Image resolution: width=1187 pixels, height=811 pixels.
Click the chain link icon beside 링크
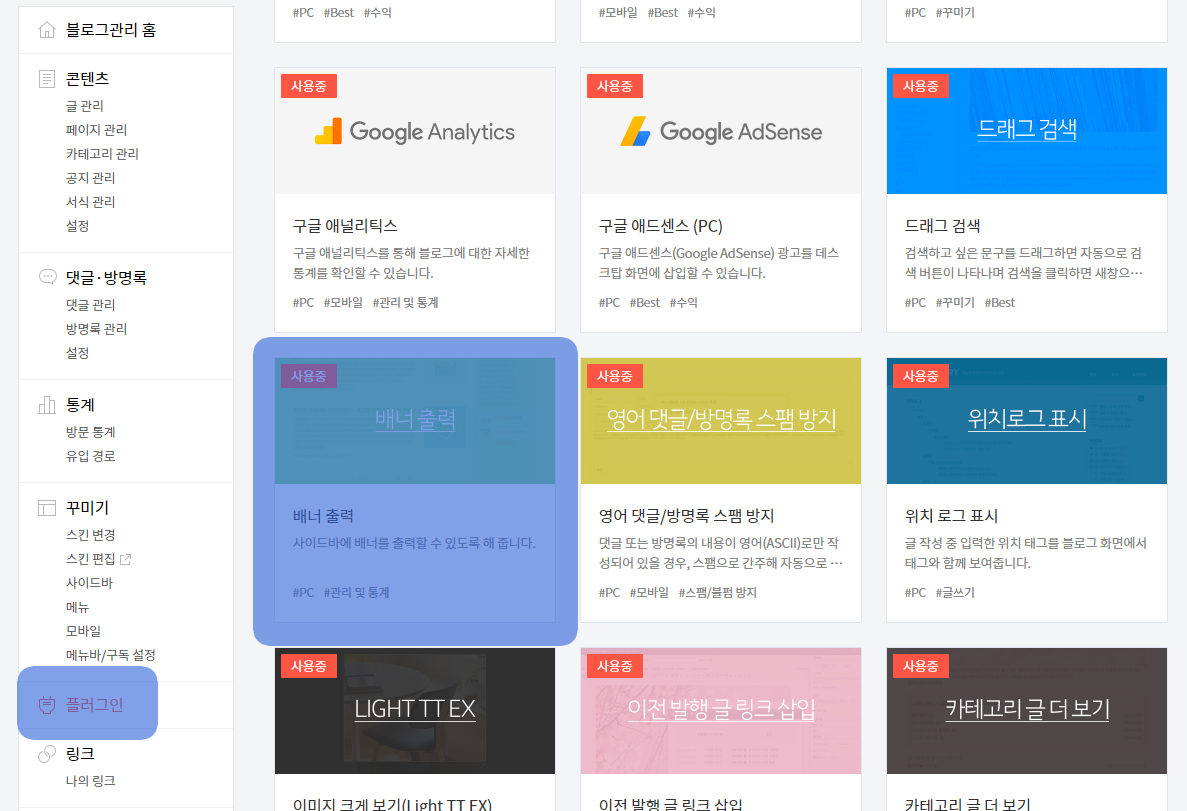coord(47,753)
